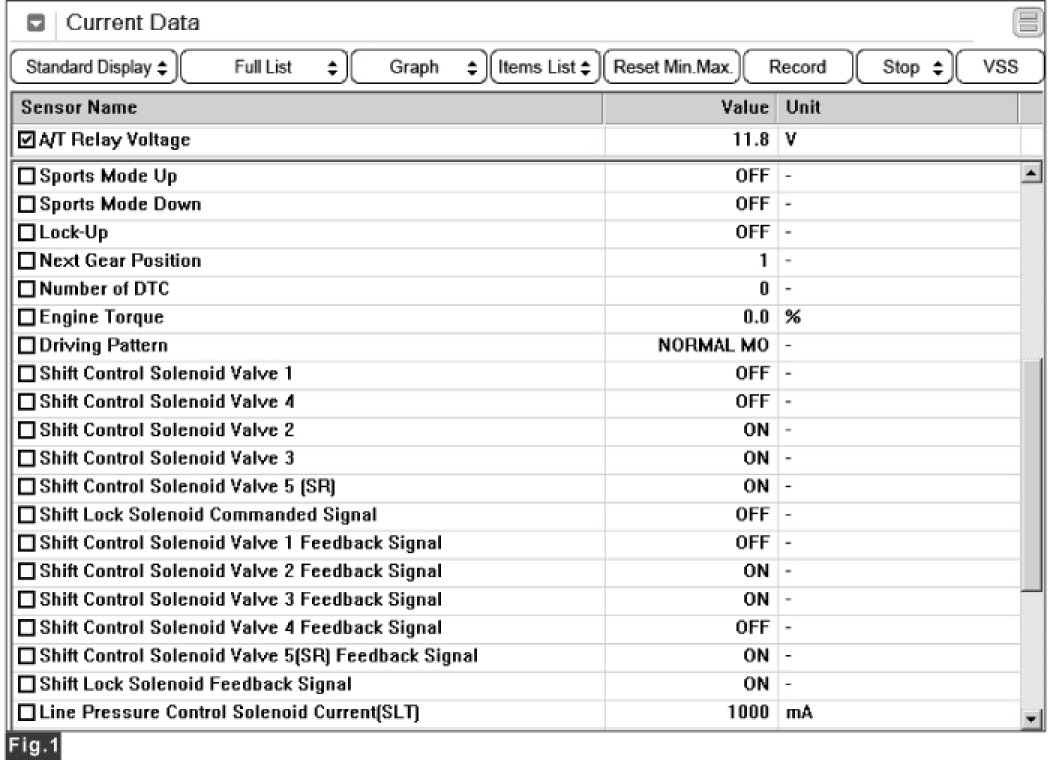The width and height of the screenshot is (1050, 760).
Task: Click the Current Data collapse arrow icon
Action: [34, 22]
